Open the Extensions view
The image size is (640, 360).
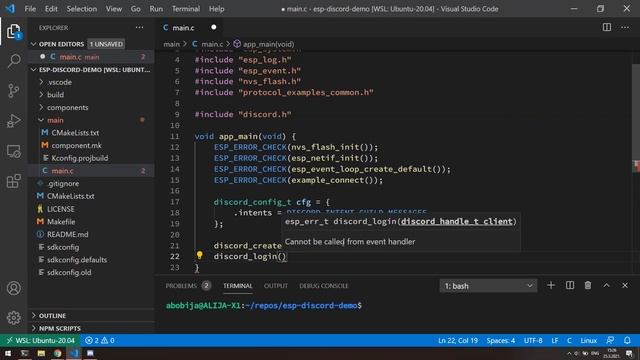pyautogui.click(x=13, y=181)
